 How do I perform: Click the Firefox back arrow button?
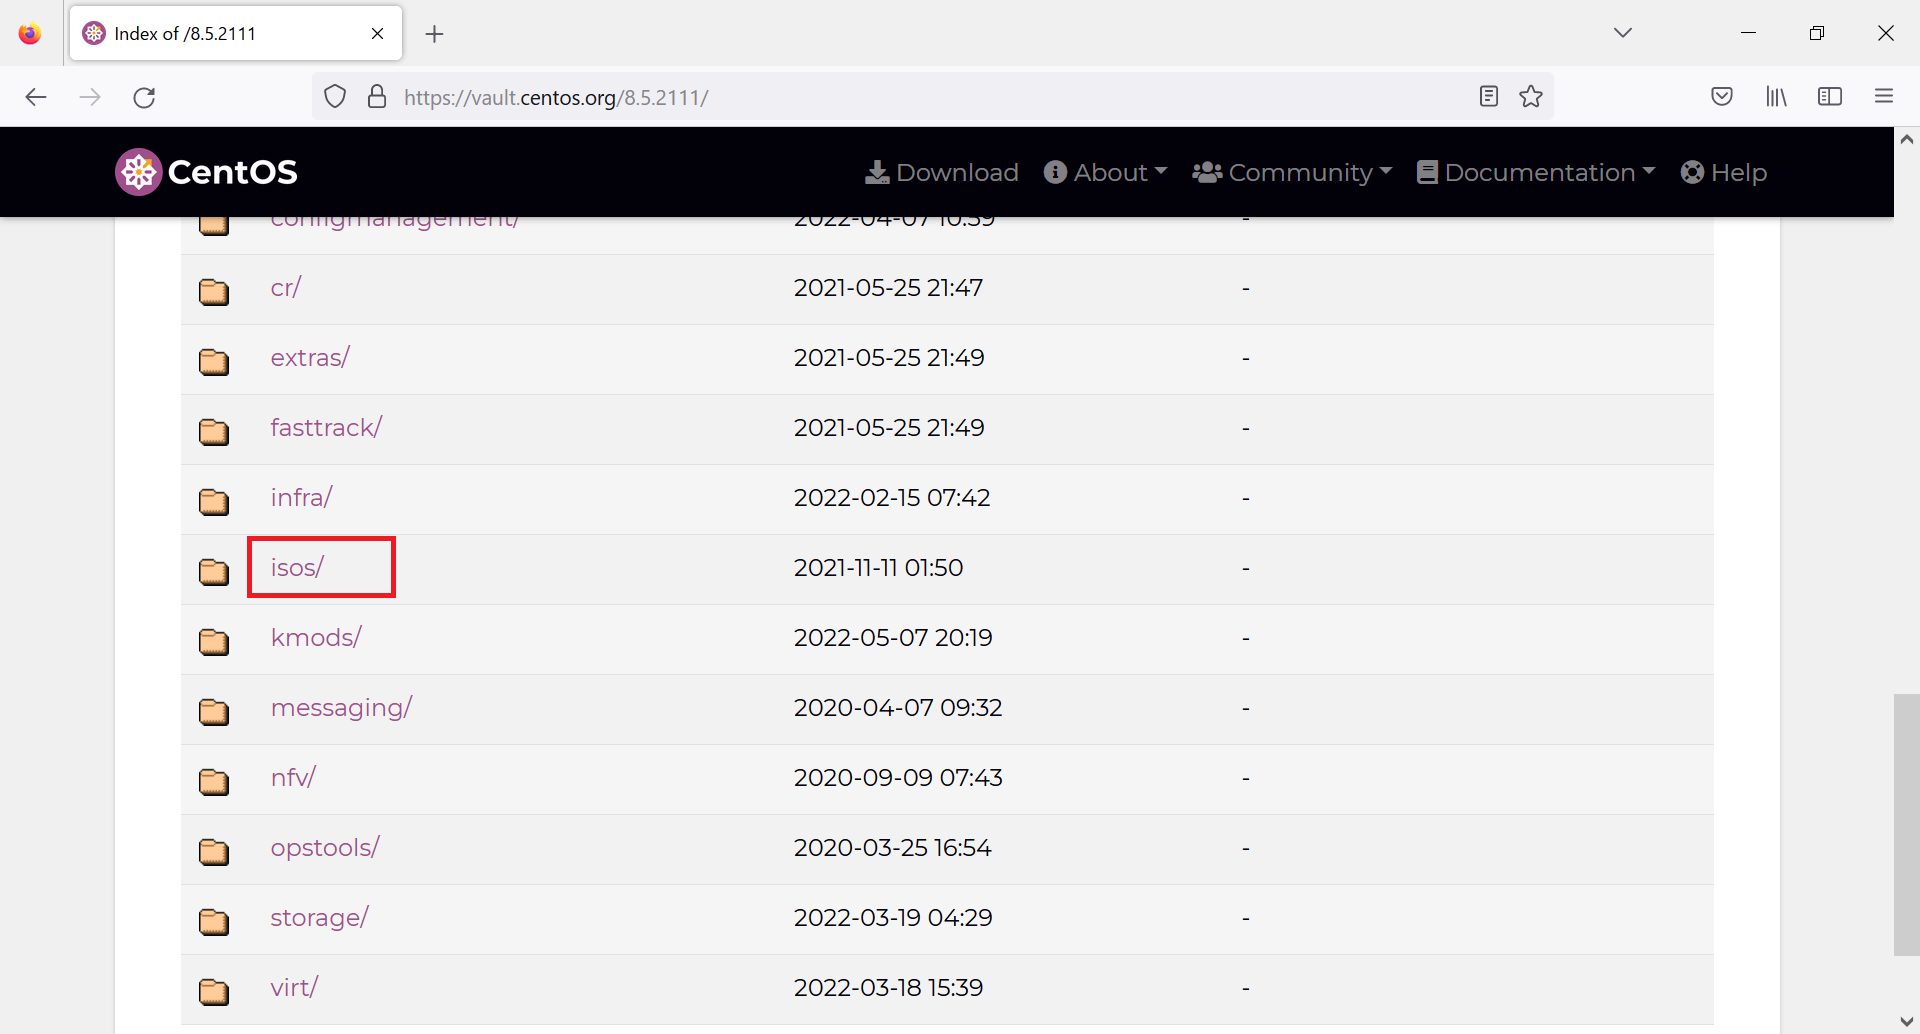[x=36, y=97]
